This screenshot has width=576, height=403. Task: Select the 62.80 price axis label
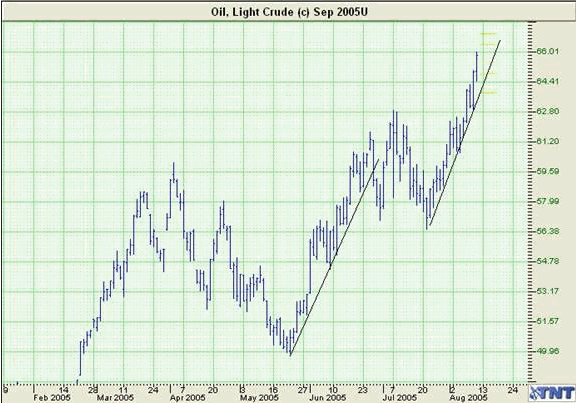pos(548,111)
